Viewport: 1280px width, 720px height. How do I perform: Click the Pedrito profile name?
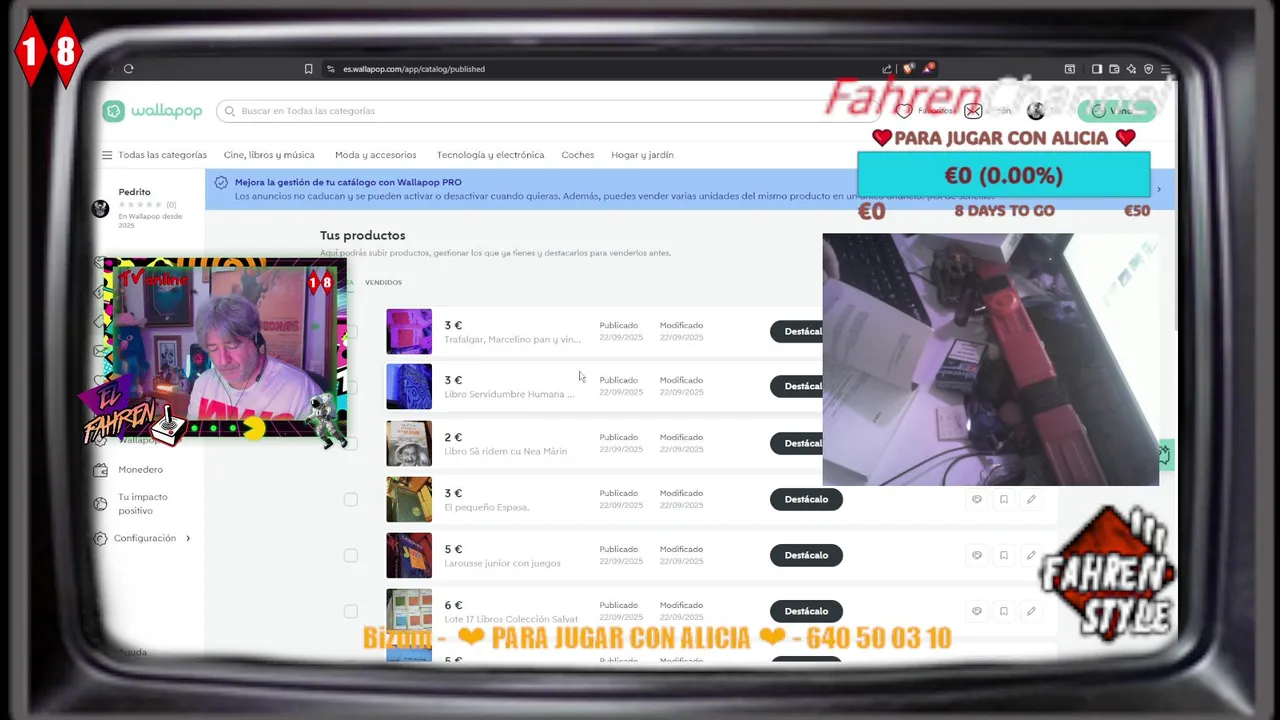click(134, 192)
